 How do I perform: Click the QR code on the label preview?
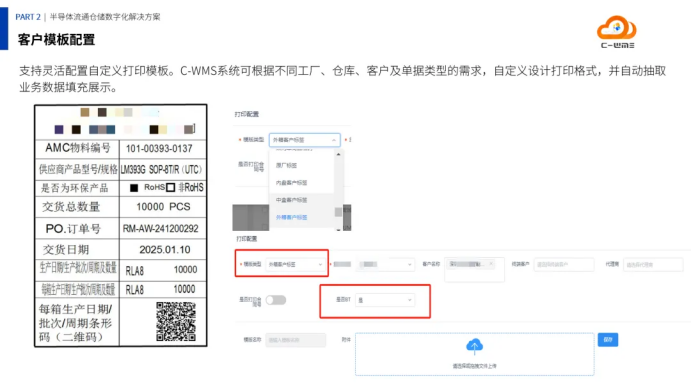tap(176, 321)
